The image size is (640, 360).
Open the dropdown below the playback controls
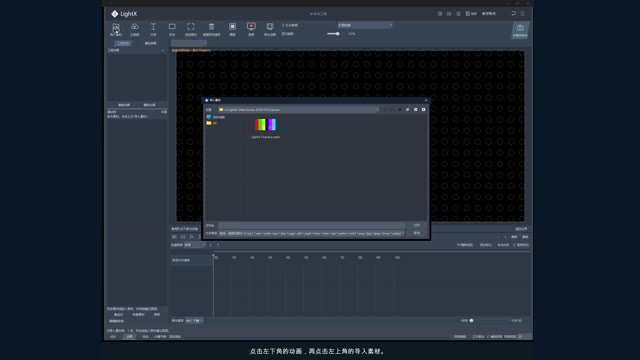tap(195, 245)
